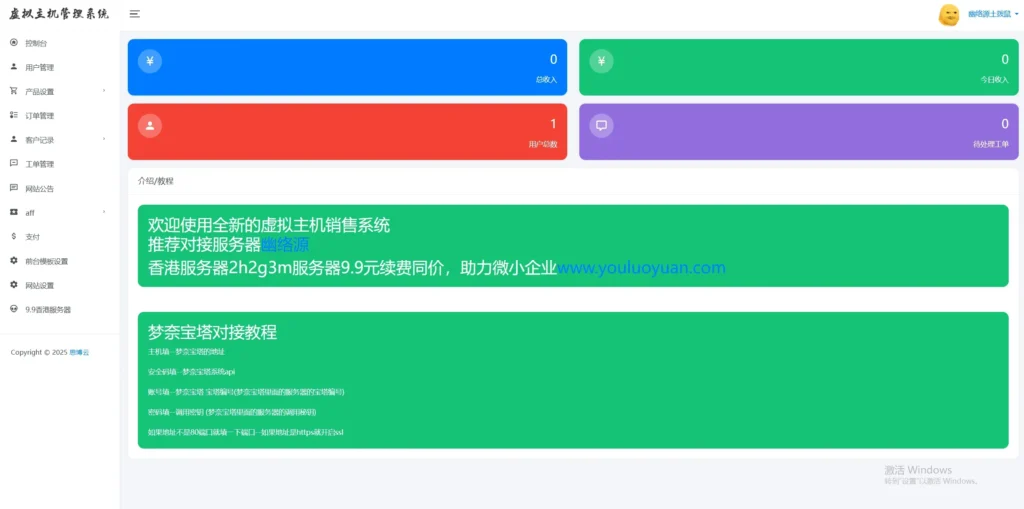Open 用户管理 in the sidebar

39,67
